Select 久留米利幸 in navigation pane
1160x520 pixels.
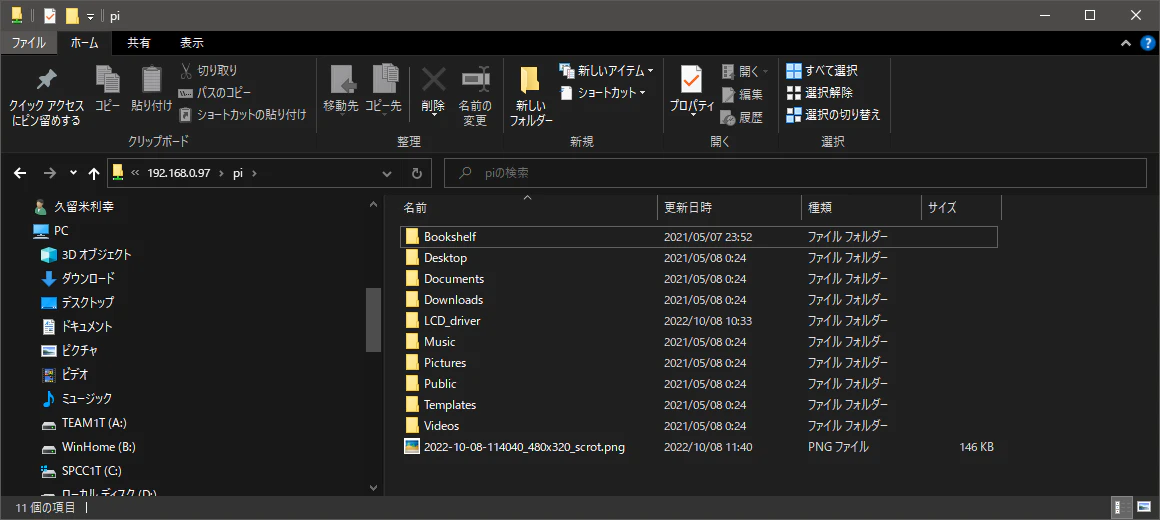(74, 207)
